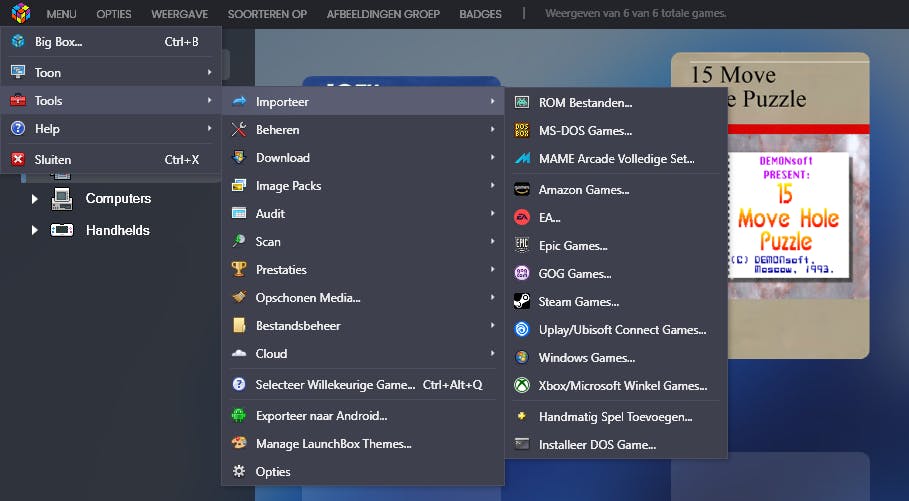Image resolution: width=909 pixels, height=501 pixels.
Task: Choose Handmatig Spel Toevoegen
Action: coord(616,416)
